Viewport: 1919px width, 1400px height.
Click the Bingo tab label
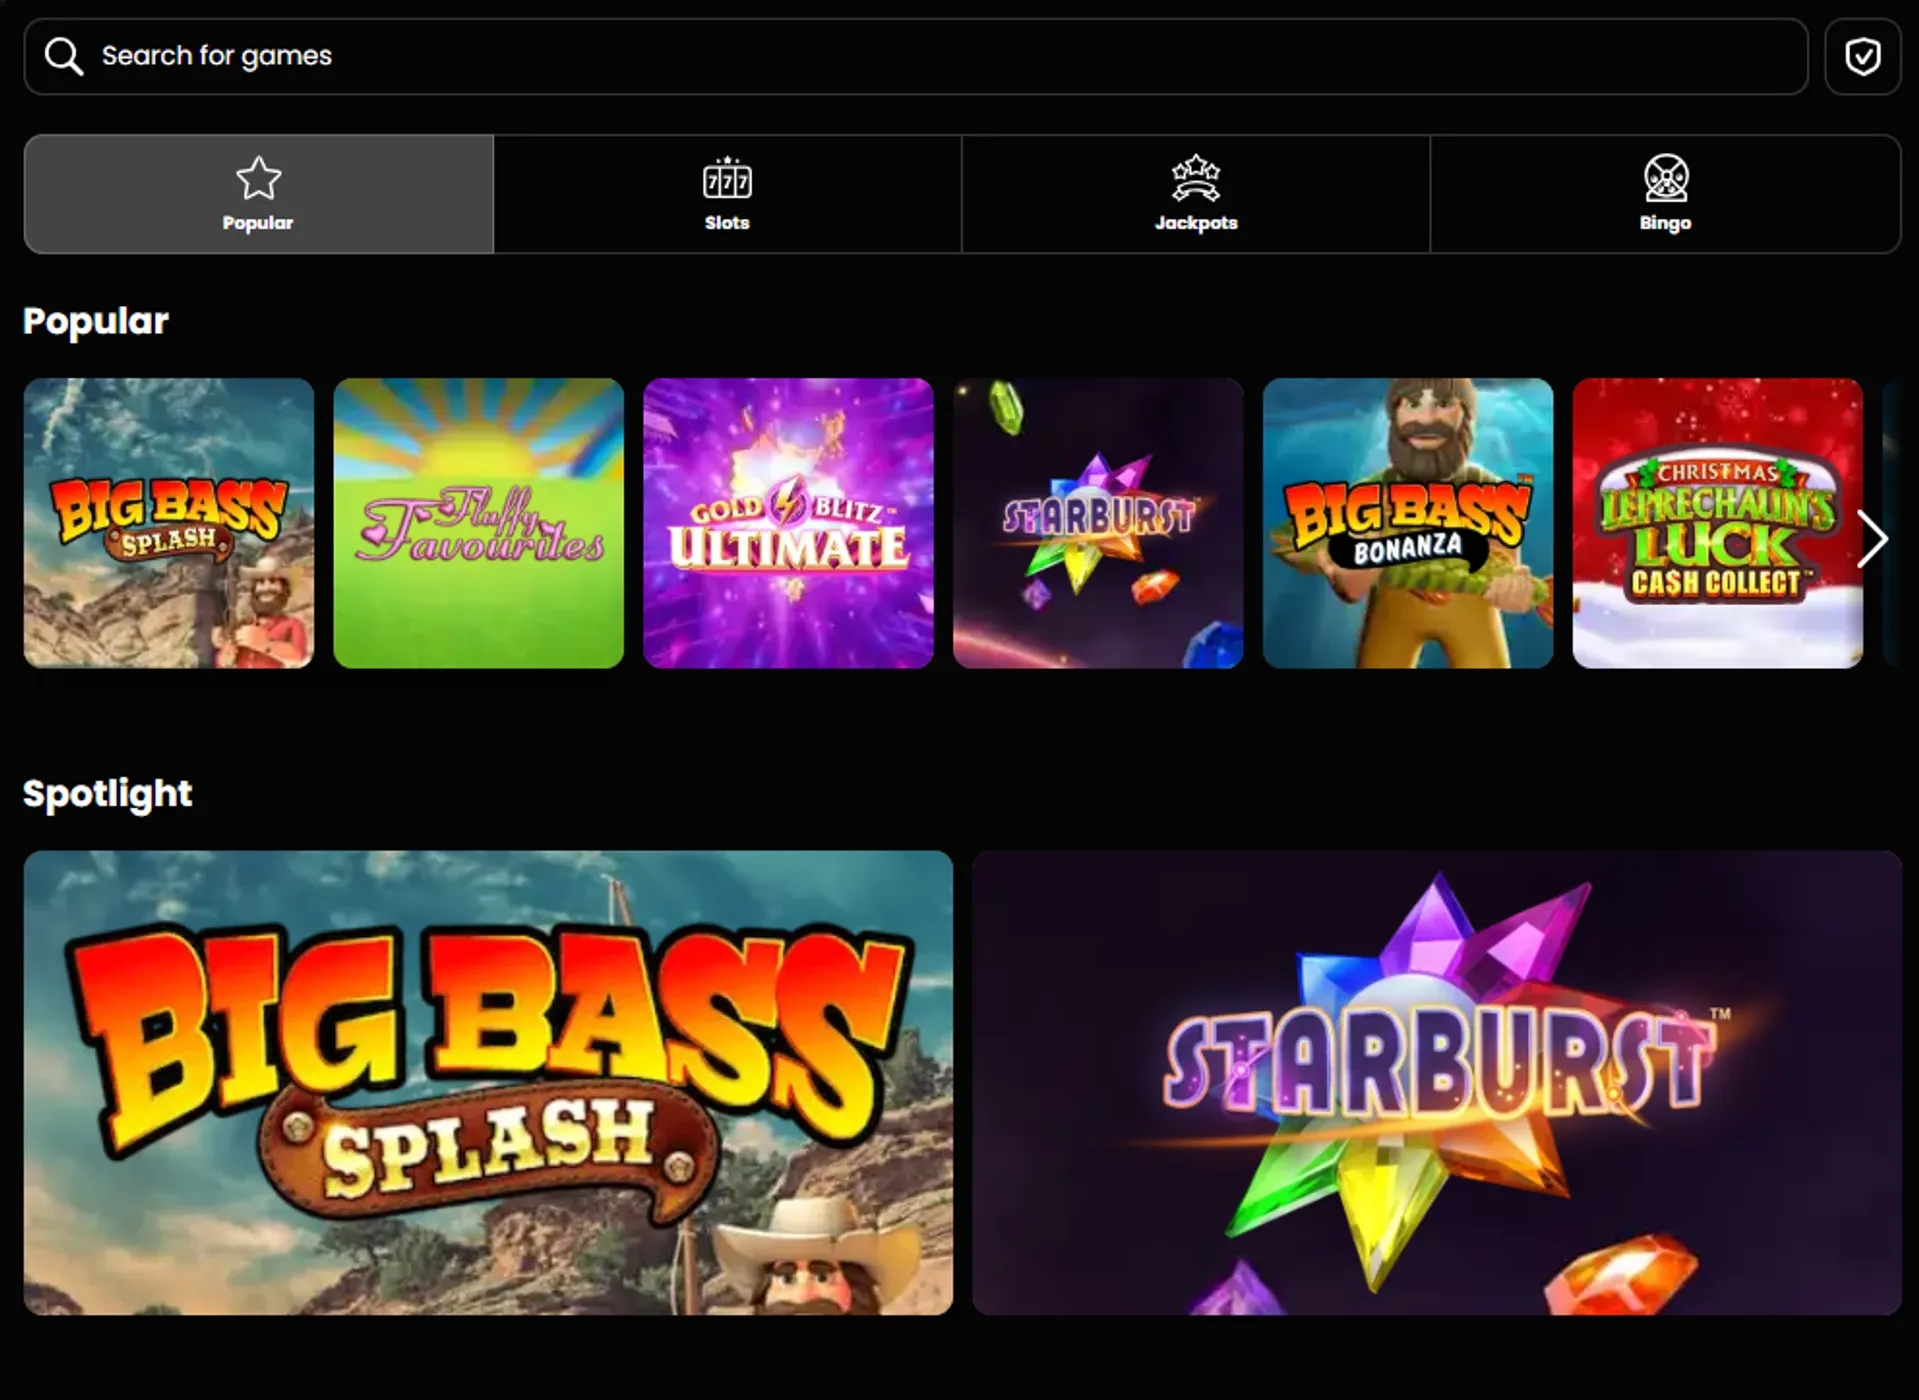(1665, 223)
